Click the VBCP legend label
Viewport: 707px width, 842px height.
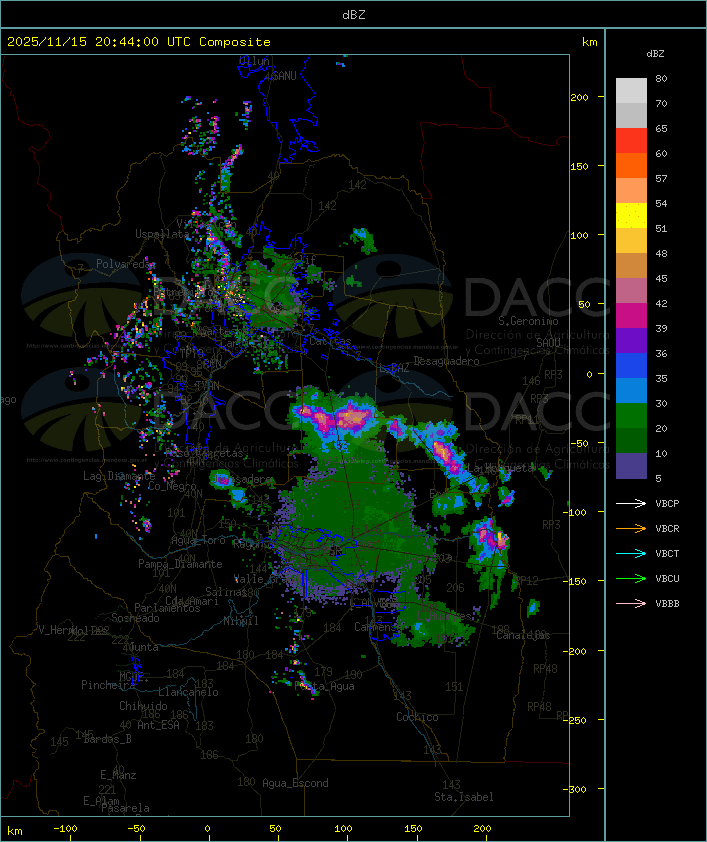[x=667, y=503]
